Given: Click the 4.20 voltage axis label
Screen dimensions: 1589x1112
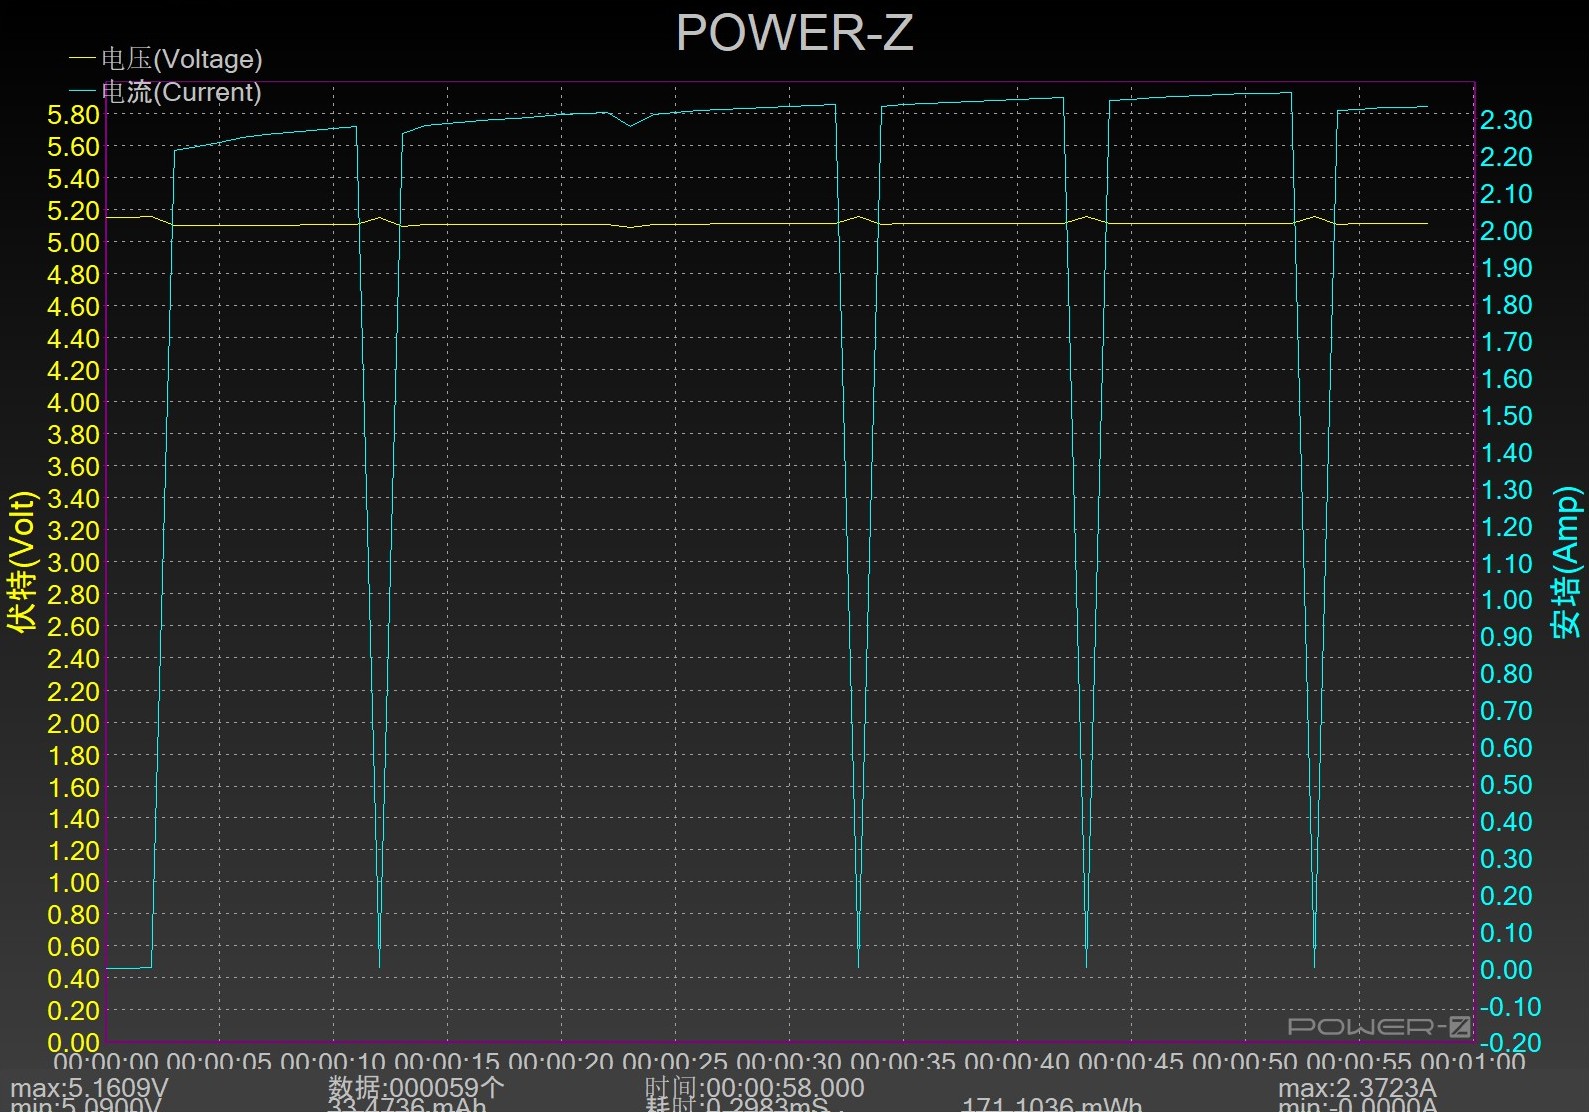Looking at the screenshot, I should (x=73, y=371).
